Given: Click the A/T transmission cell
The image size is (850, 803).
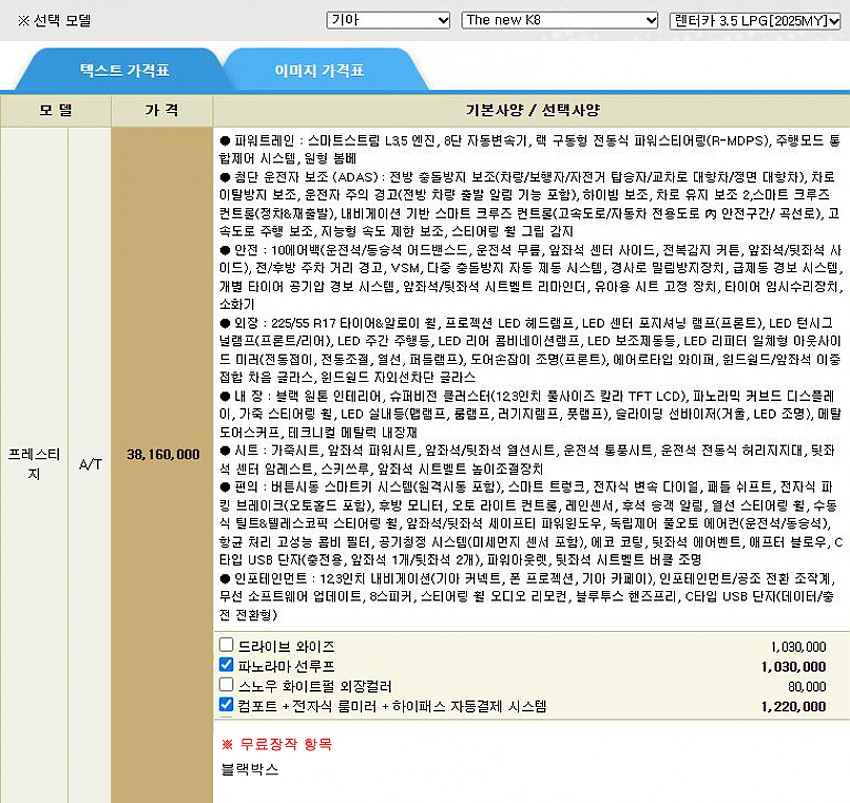Looking at the screenshot, I should point(90,465).
